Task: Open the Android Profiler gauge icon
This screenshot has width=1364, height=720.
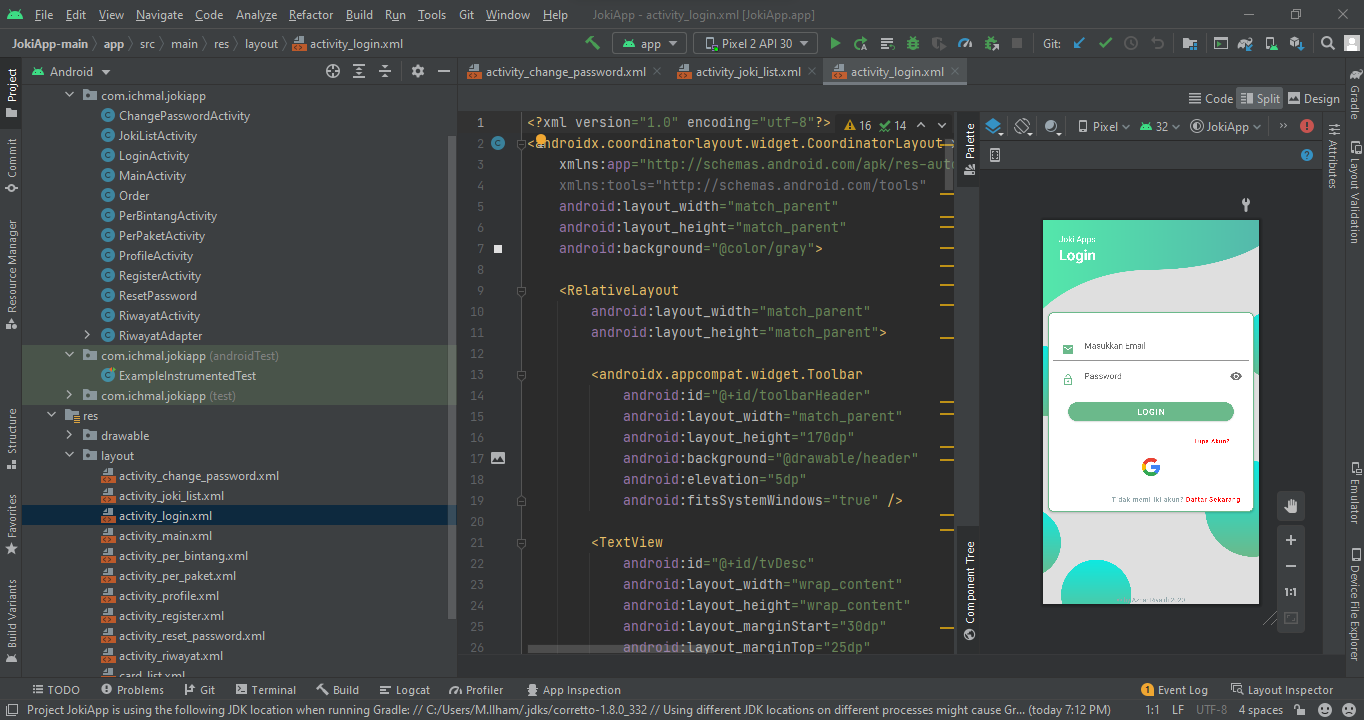Action: tap(965, 44)
